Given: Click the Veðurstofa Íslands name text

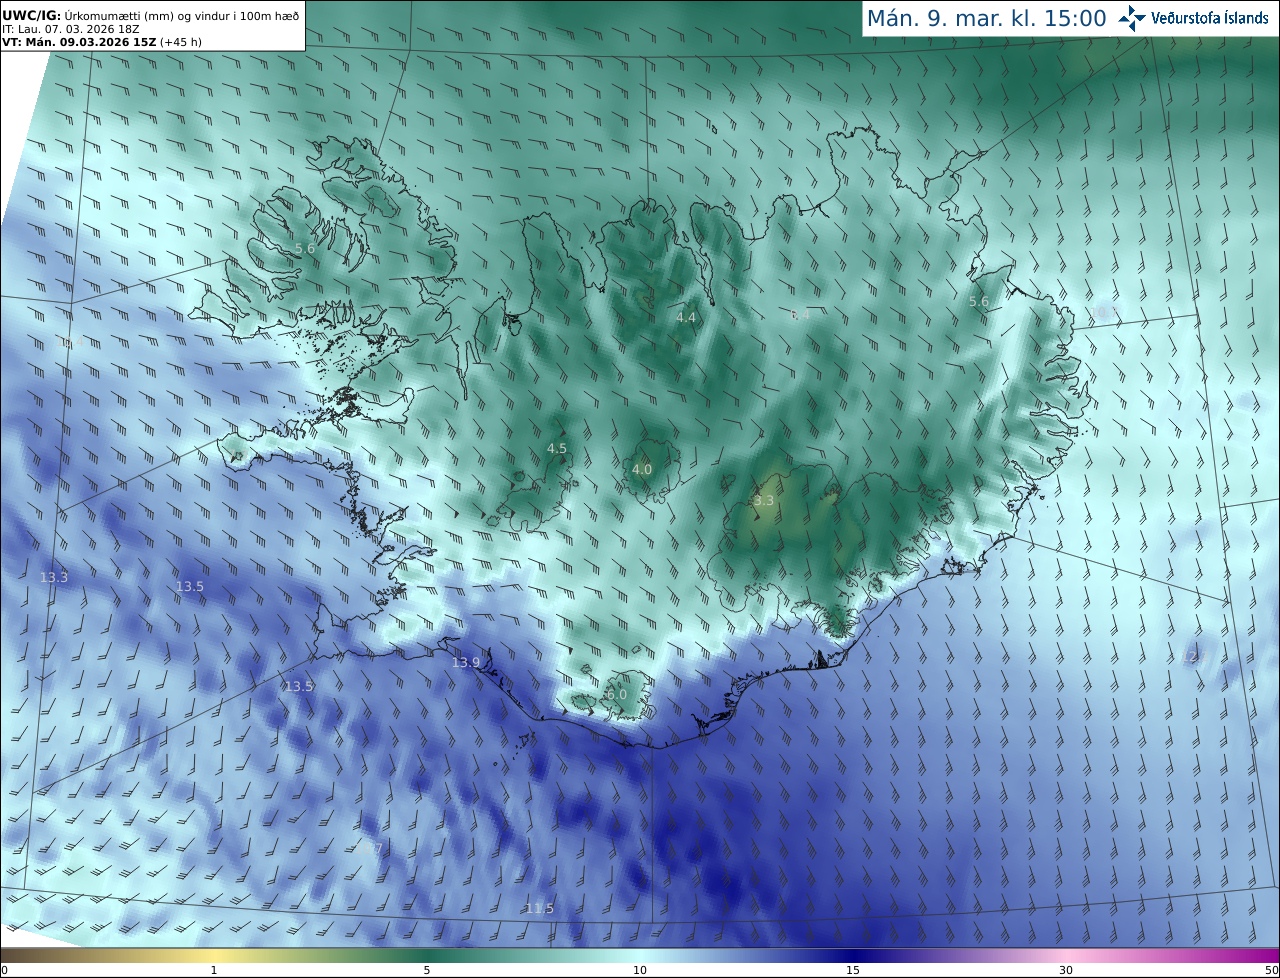Looking at the screenshot, I should click(1210, 18).
